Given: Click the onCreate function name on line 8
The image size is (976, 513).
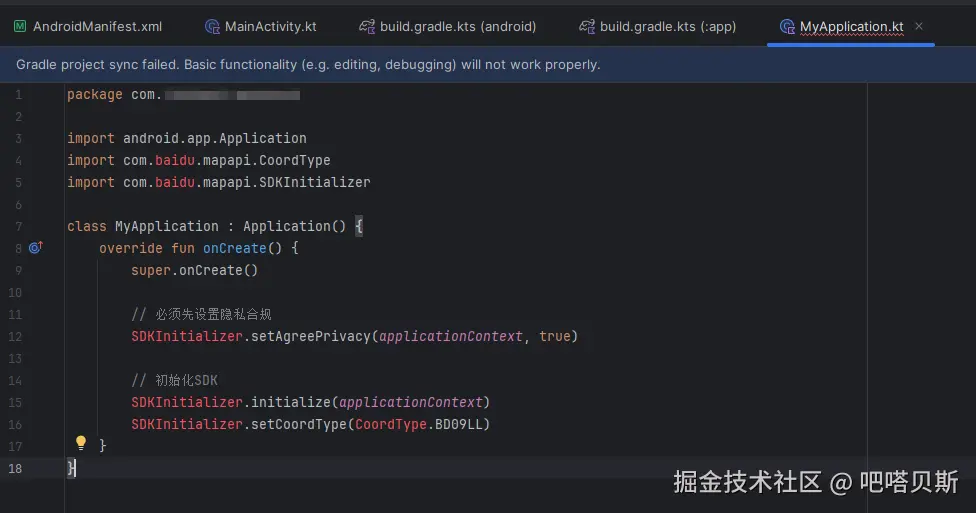Looking at the screenshot, I should 235,248.
